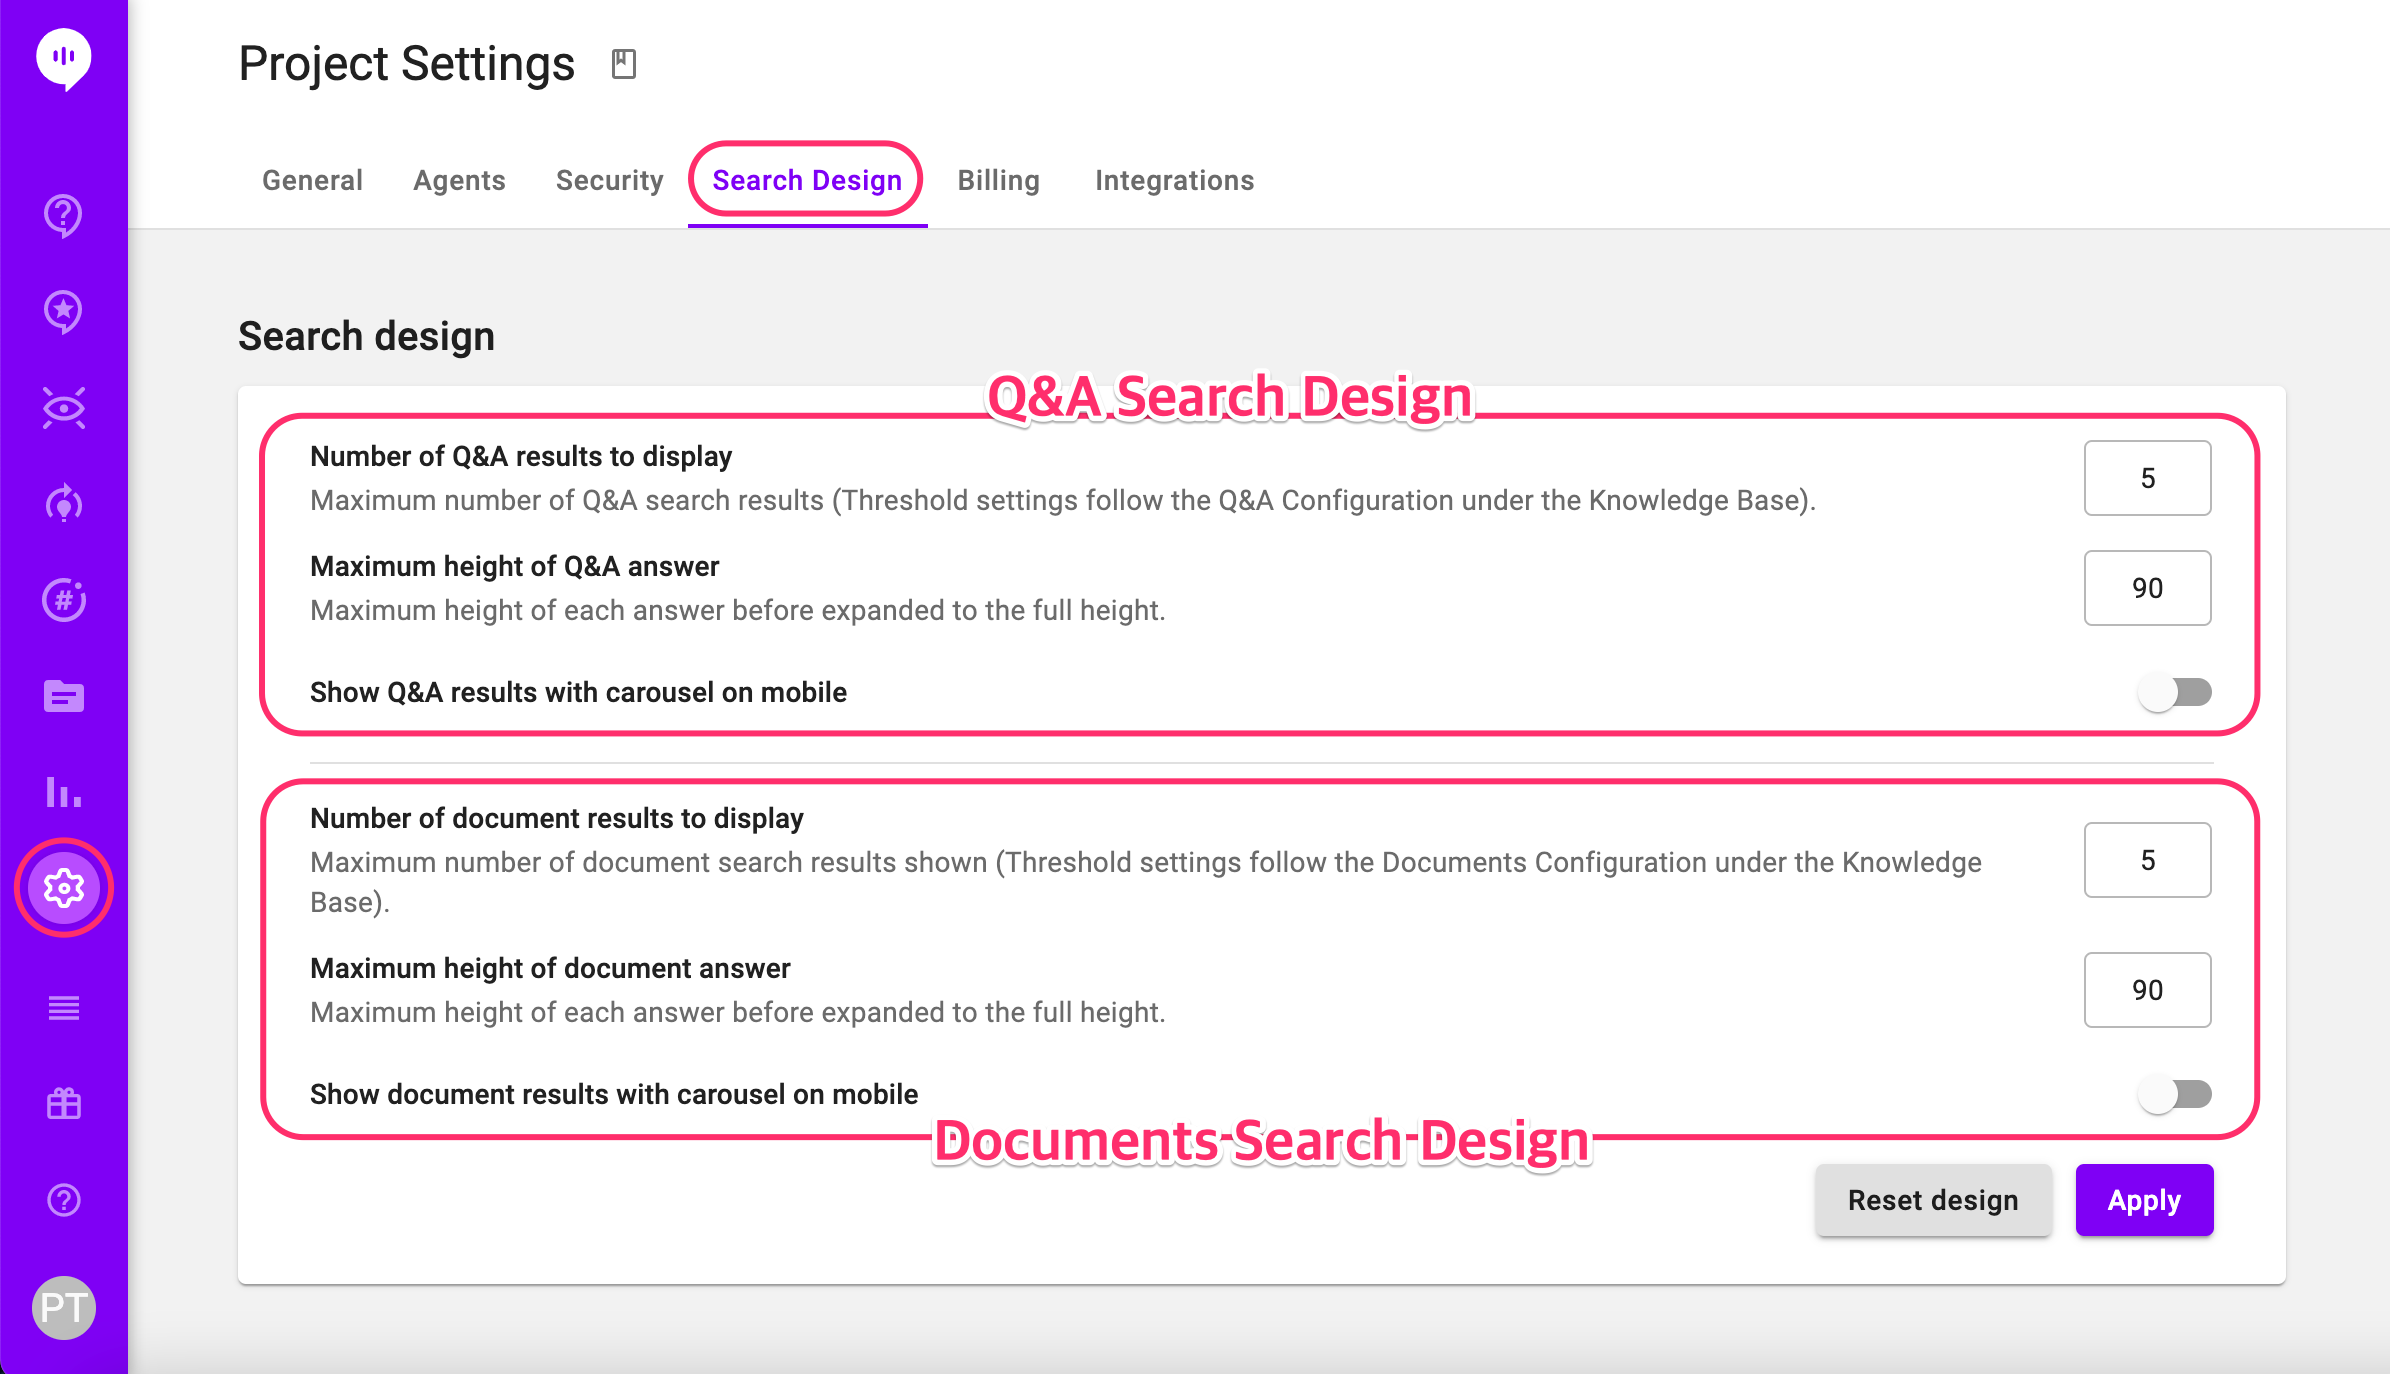This screenshot has height=1374, width=2390.
Task: Open the star bubble sidebar icon
Action: [x=63, y=311]
